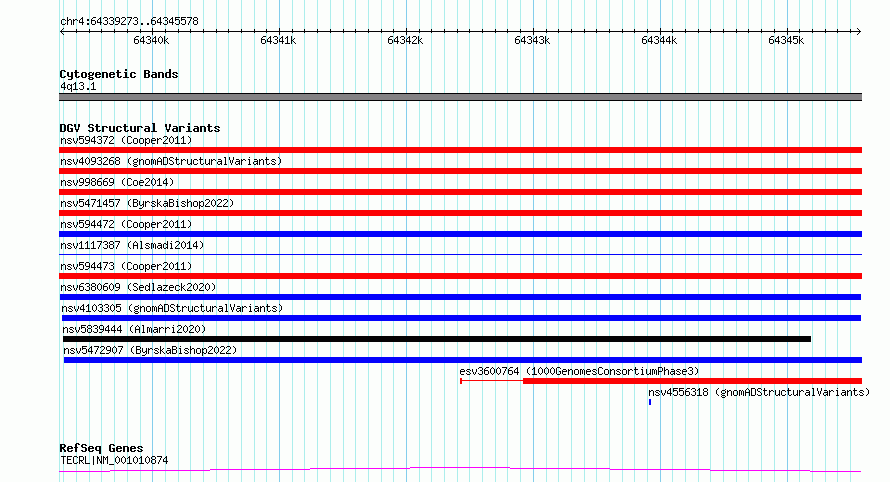The height and width of the screenshot is (482, 890).
Task: Click the 64343k ruler position label
Action: [532, 40]
